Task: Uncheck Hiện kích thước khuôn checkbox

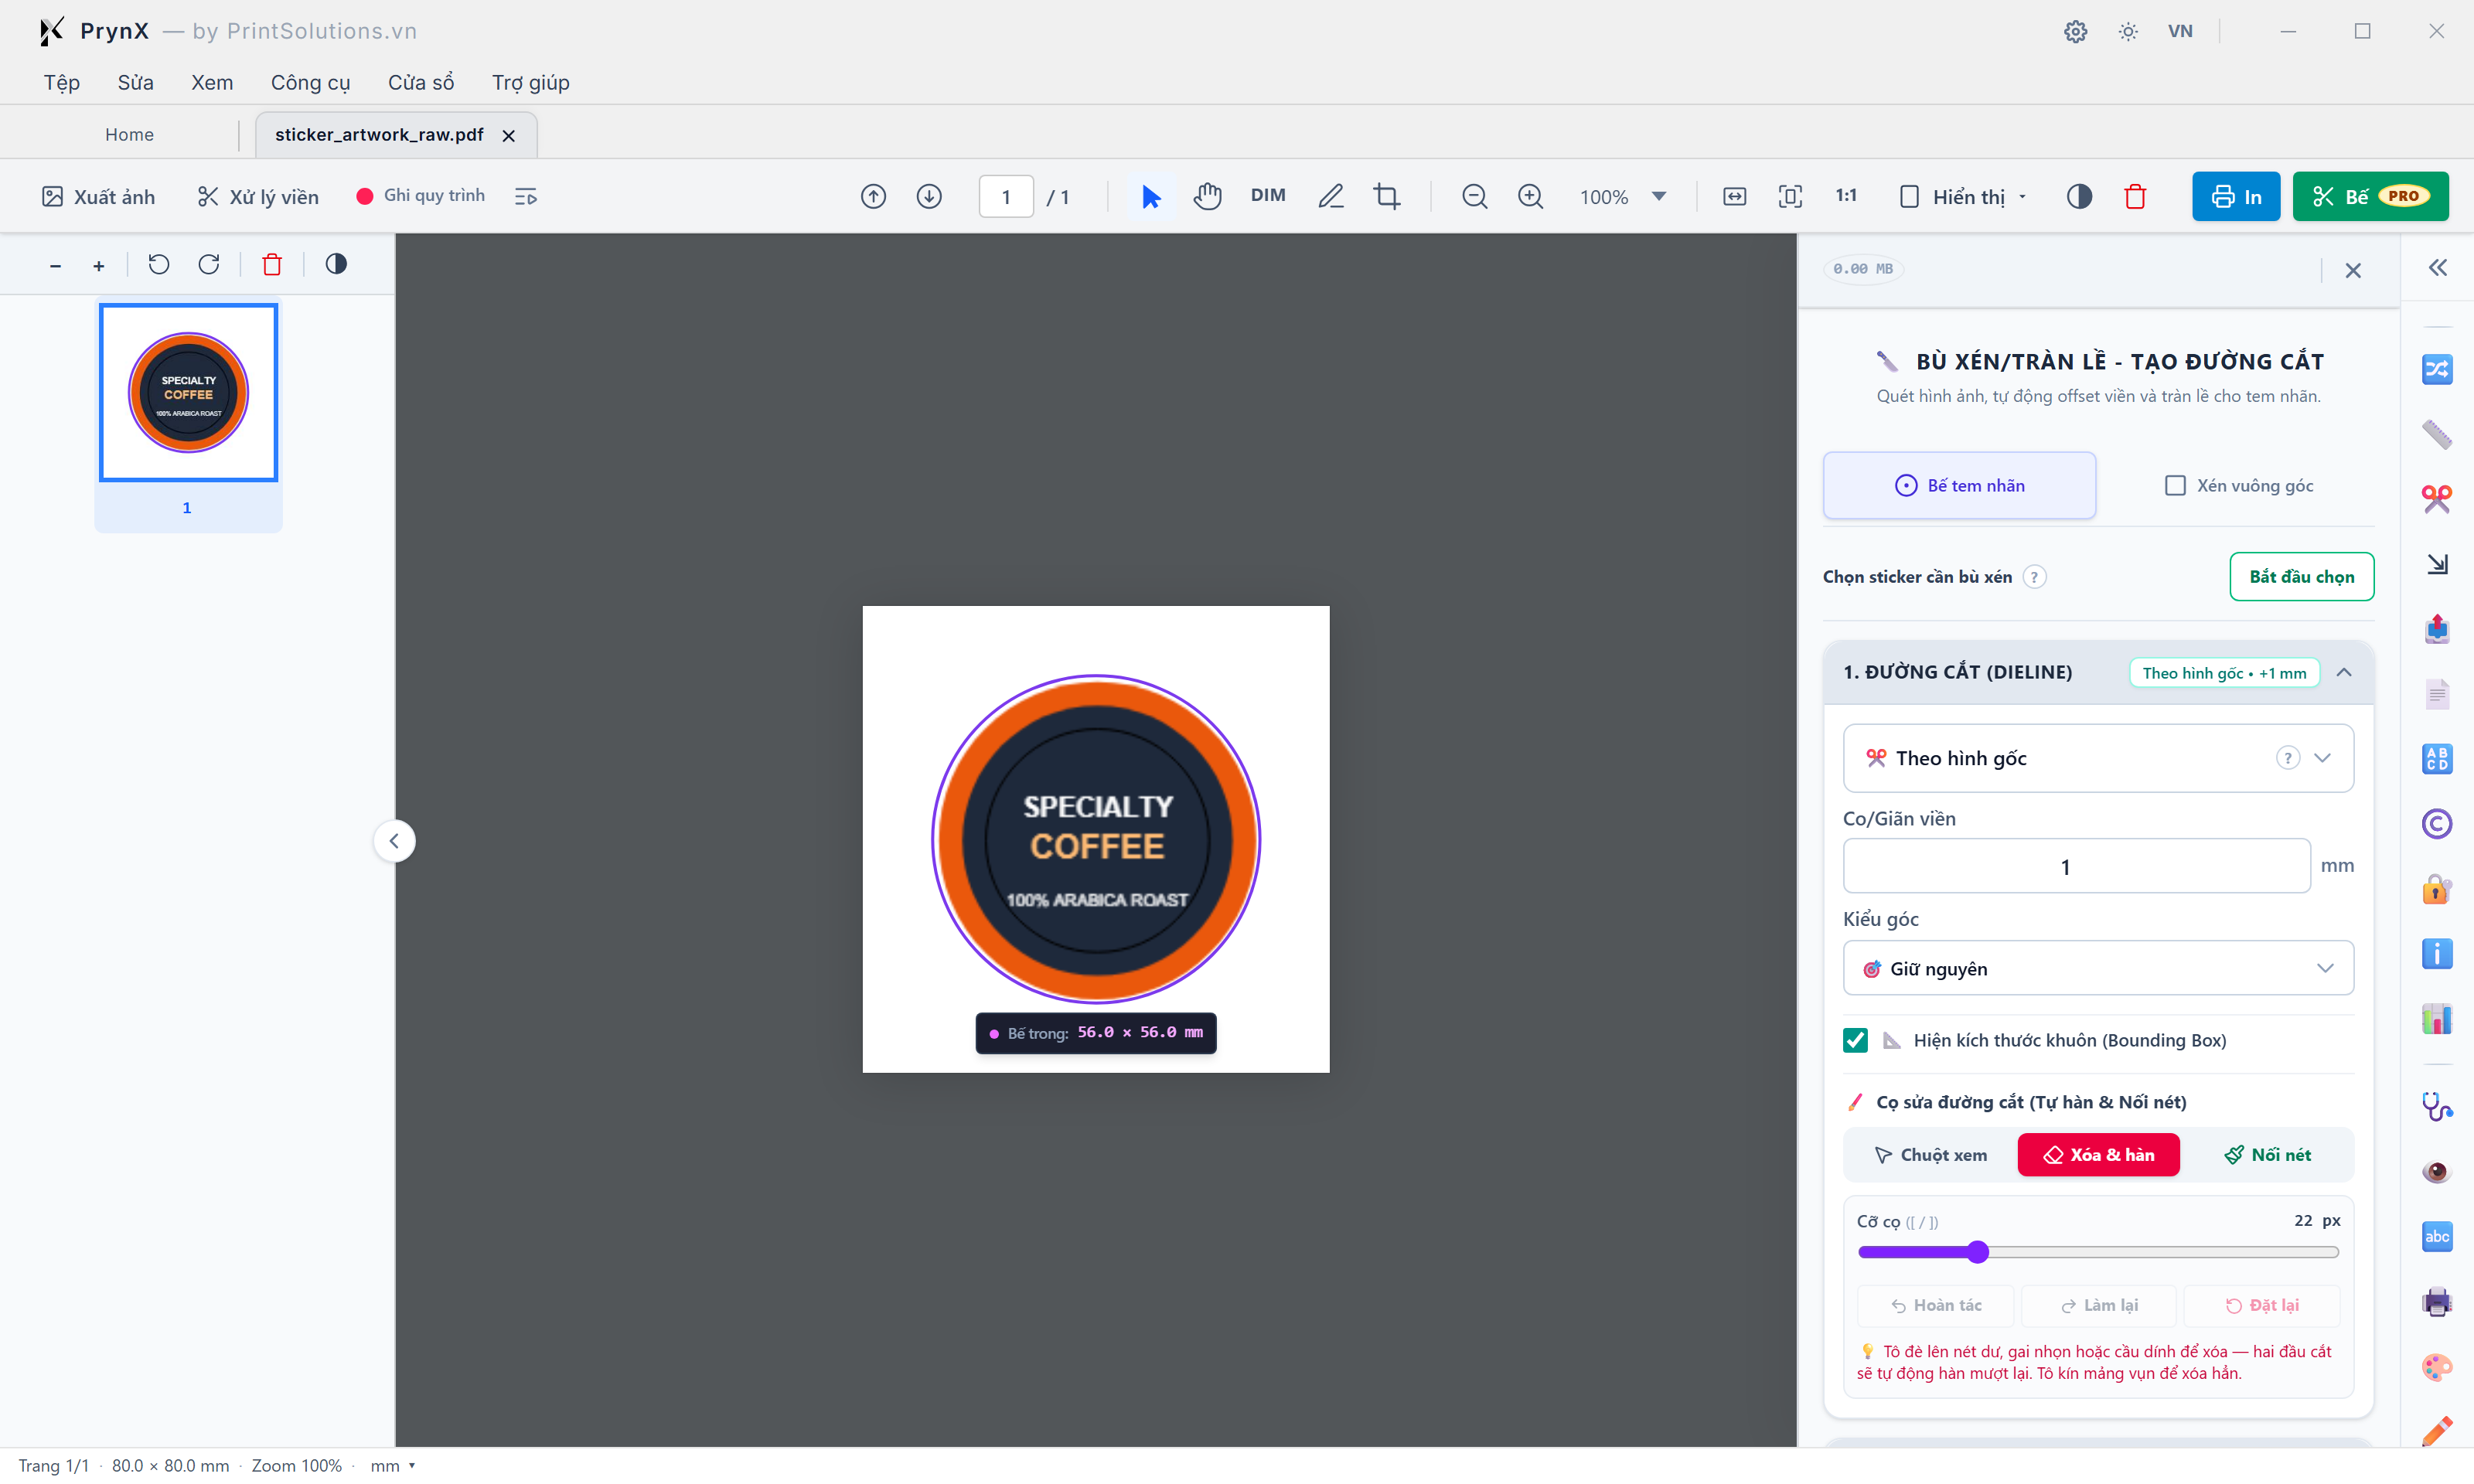Action: [x=1855, y=1040]
